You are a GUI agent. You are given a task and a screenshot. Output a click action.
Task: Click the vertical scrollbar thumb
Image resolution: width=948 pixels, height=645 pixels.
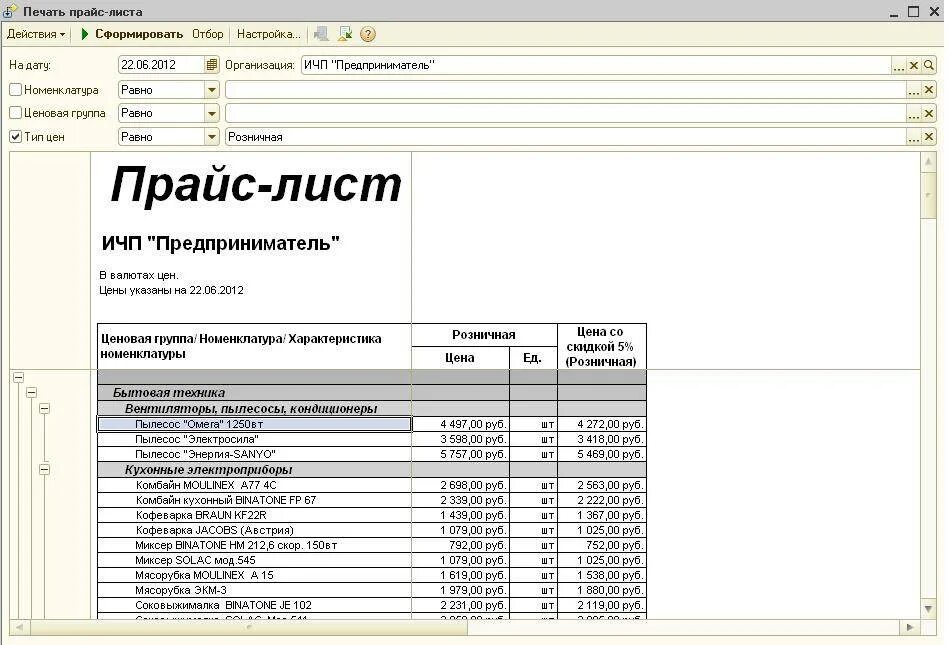(x=928, y=195)
